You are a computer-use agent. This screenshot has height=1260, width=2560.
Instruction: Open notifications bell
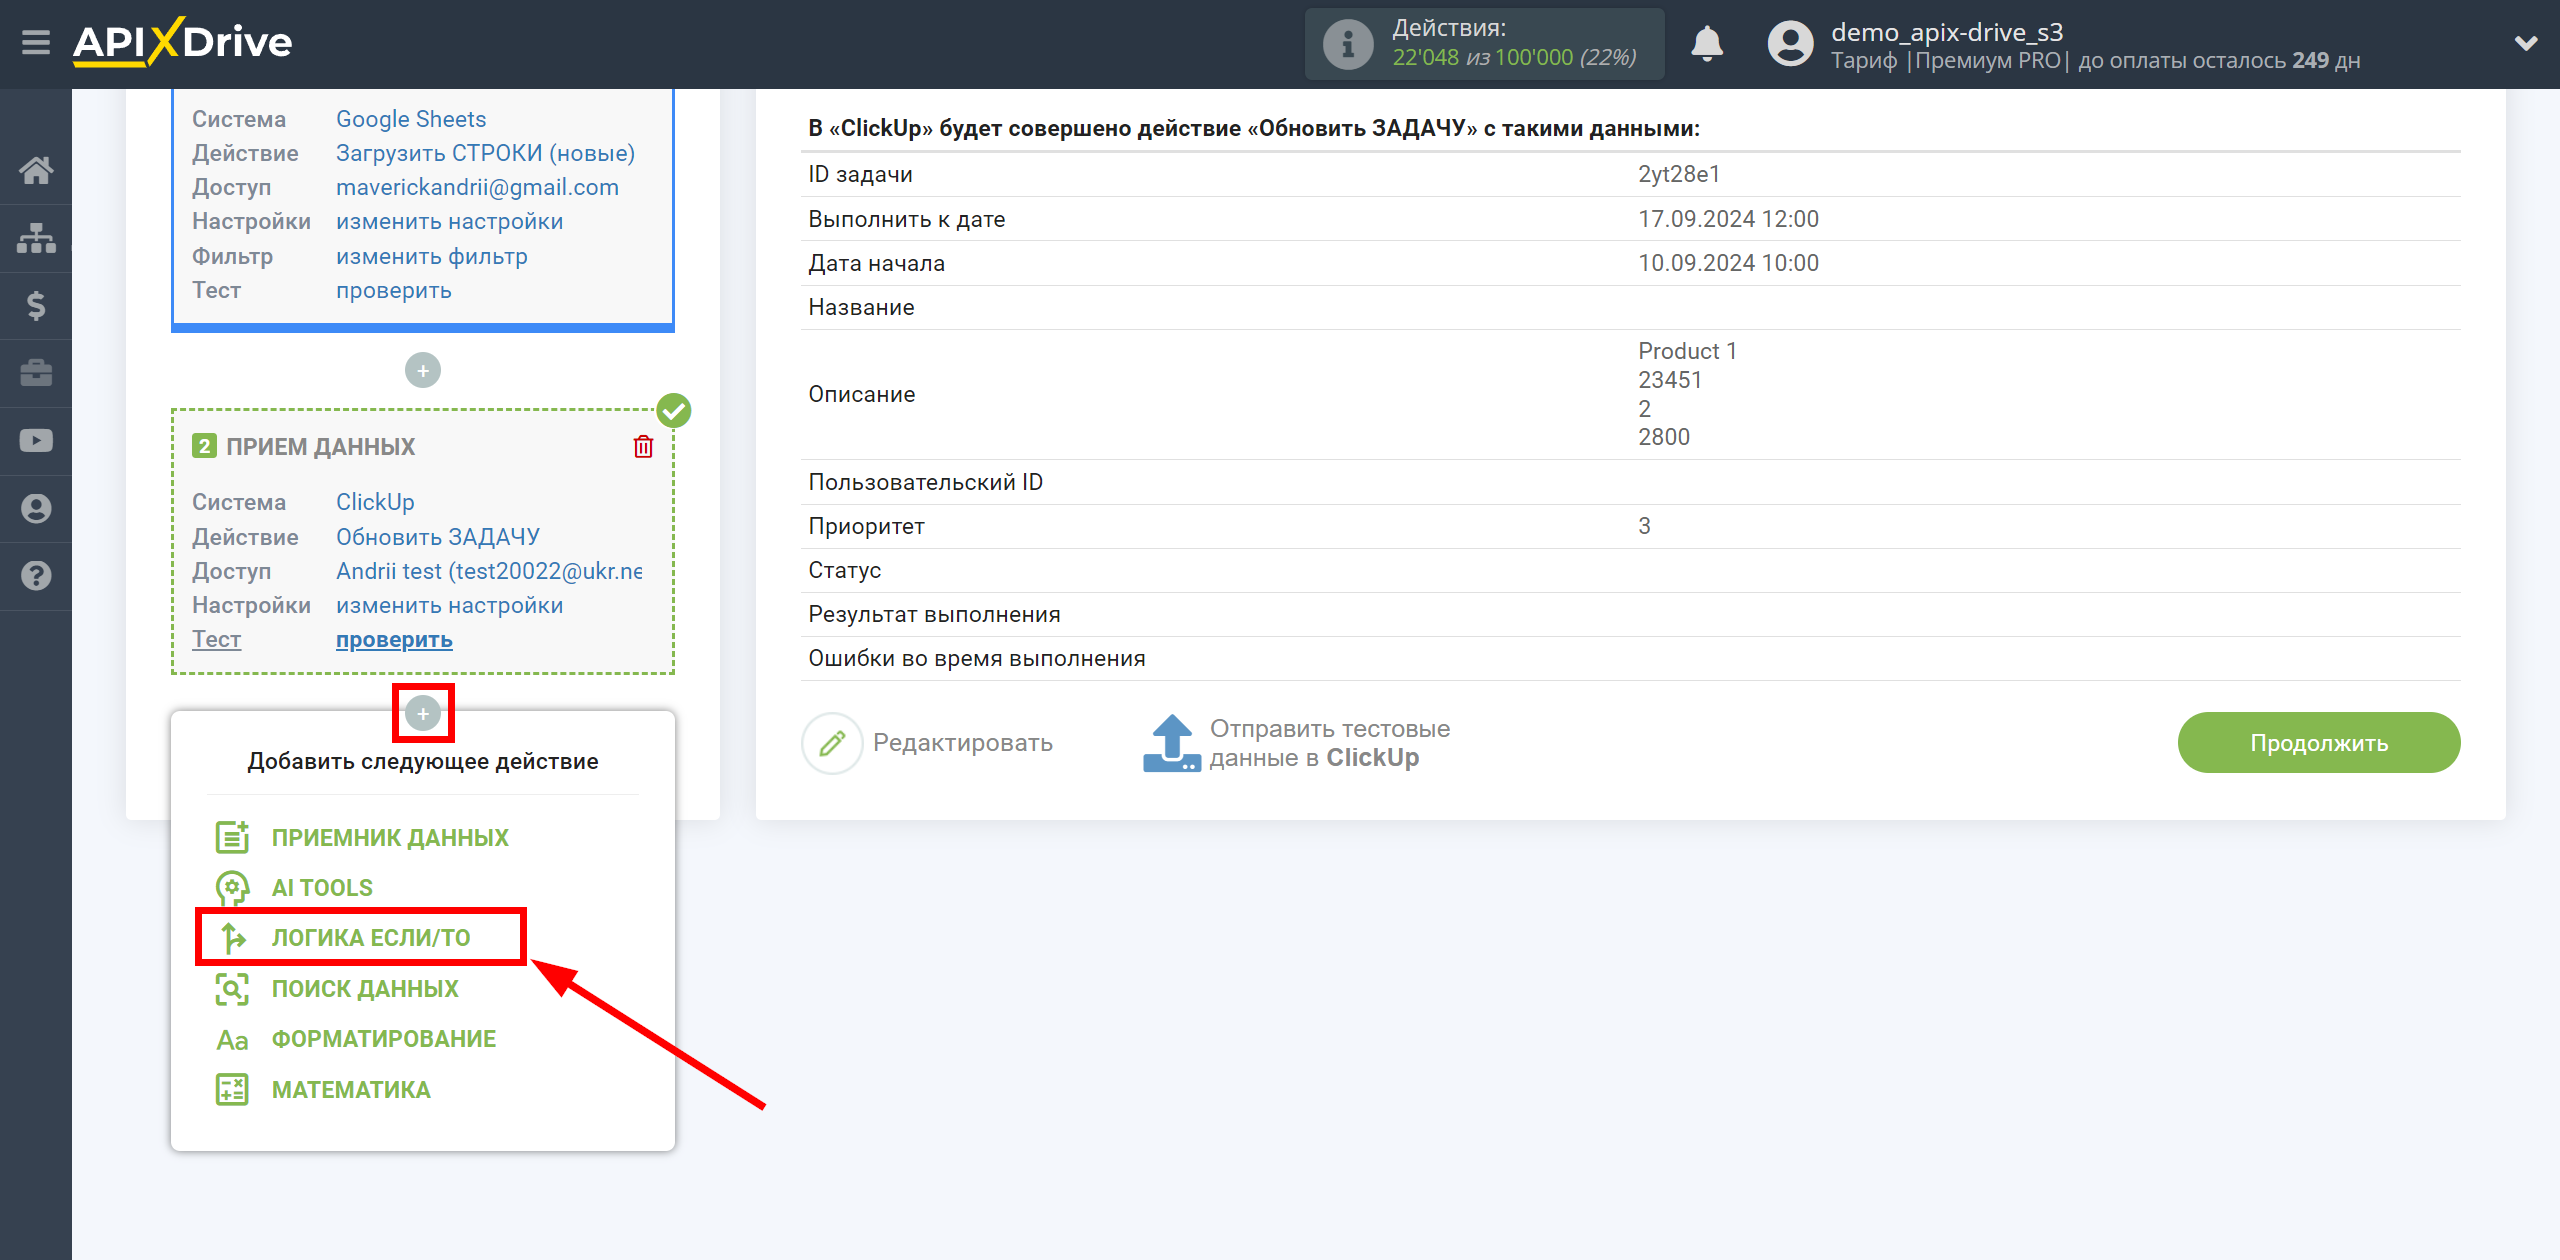1707,44
